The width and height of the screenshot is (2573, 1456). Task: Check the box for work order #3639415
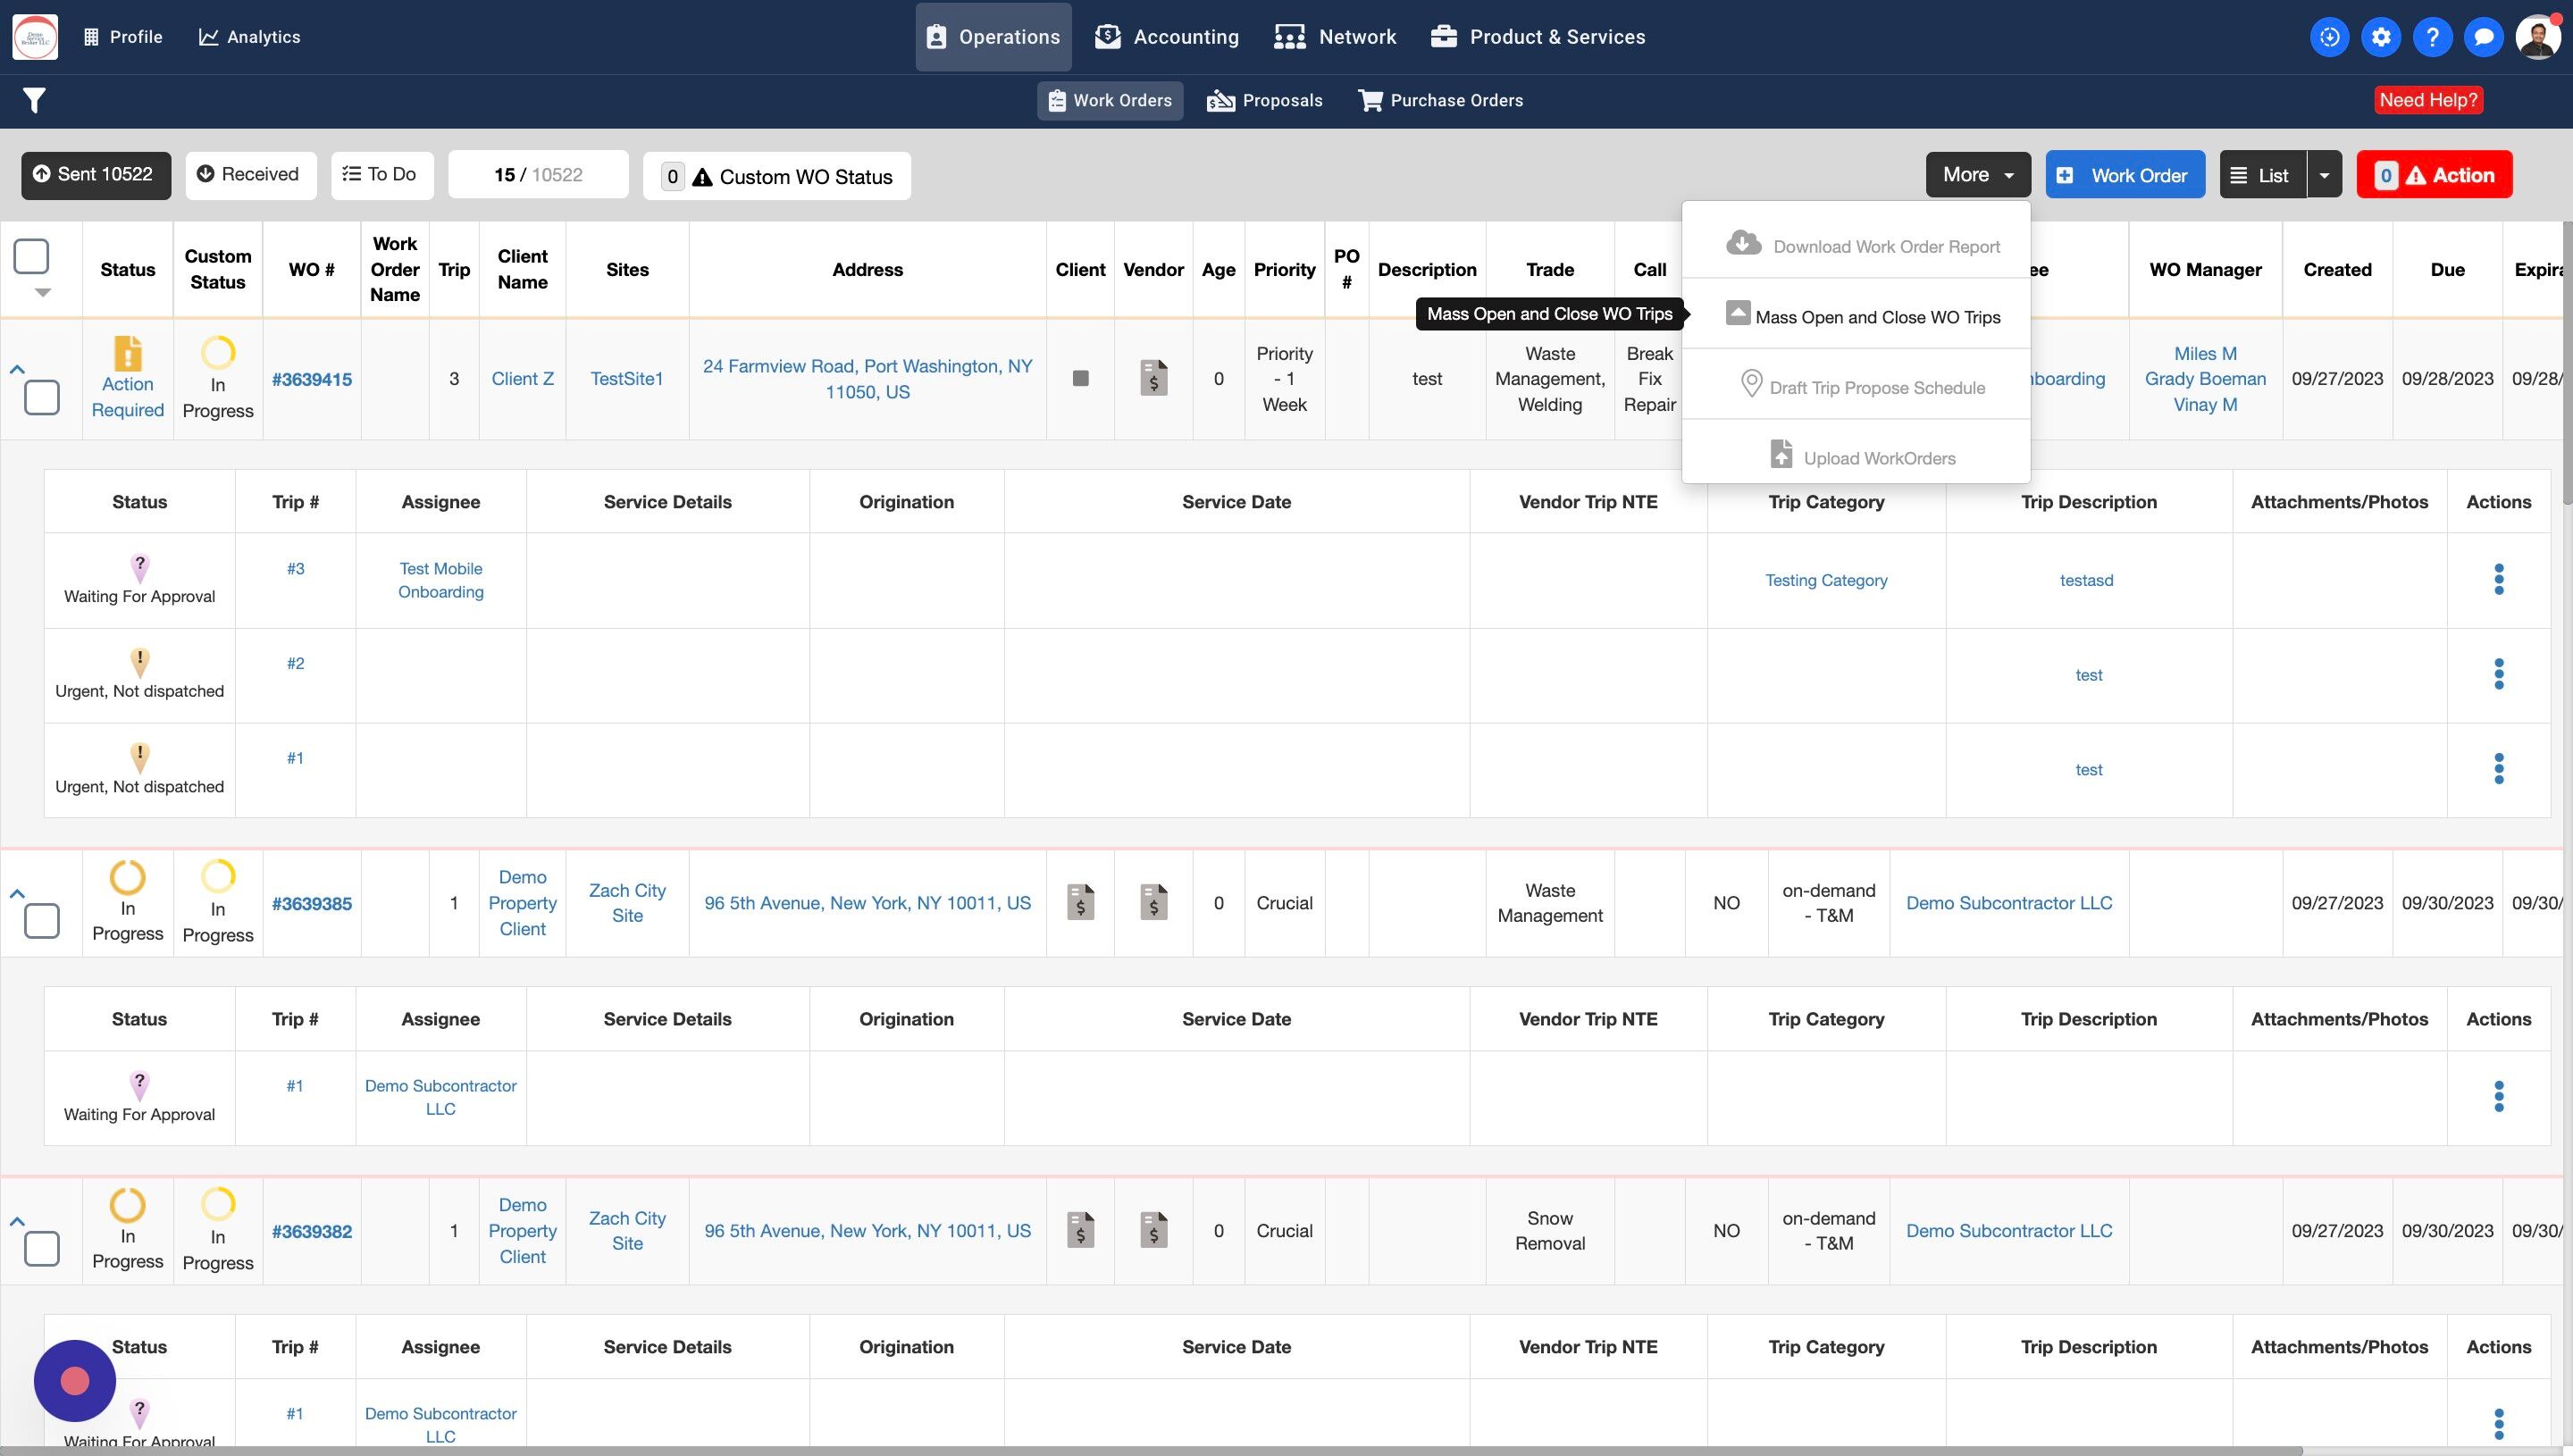(42, 398)
